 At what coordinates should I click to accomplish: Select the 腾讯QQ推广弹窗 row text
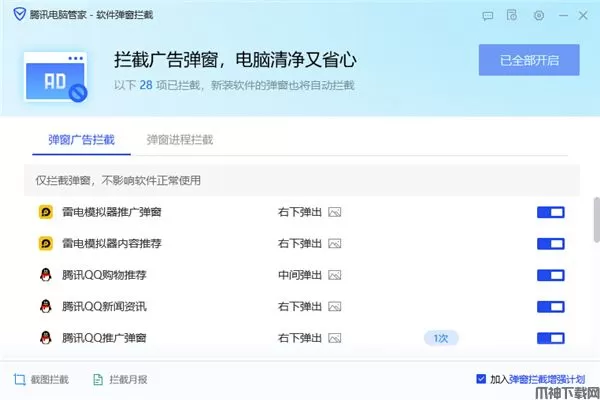click(x=104, y=338)
